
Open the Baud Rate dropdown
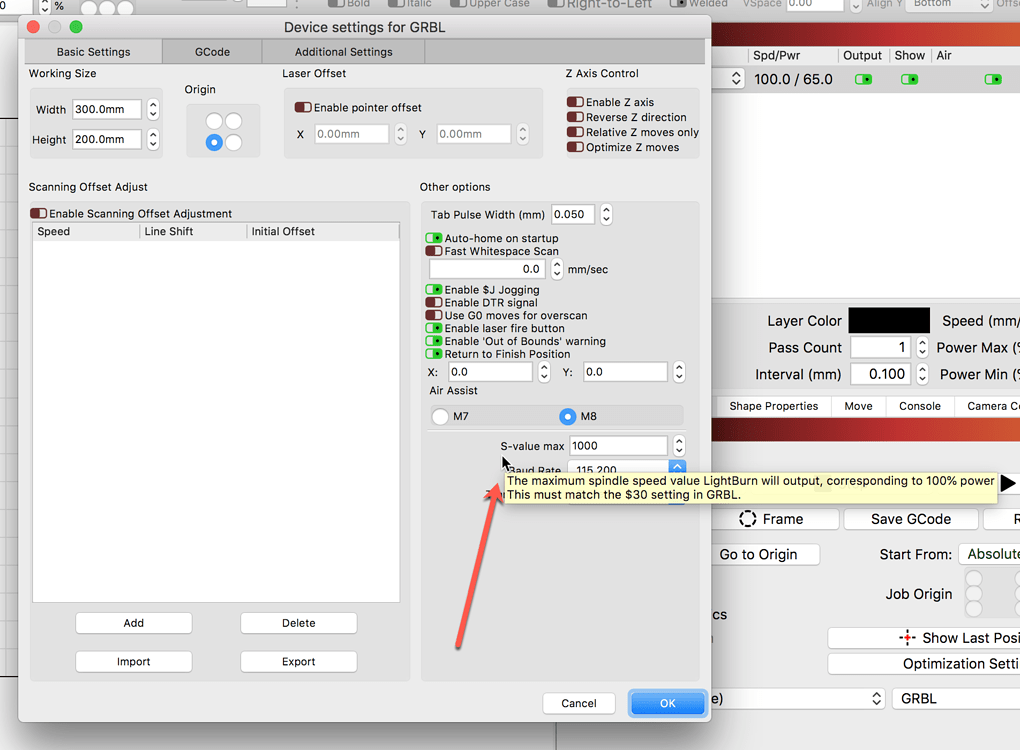click(x=678, y=468)
